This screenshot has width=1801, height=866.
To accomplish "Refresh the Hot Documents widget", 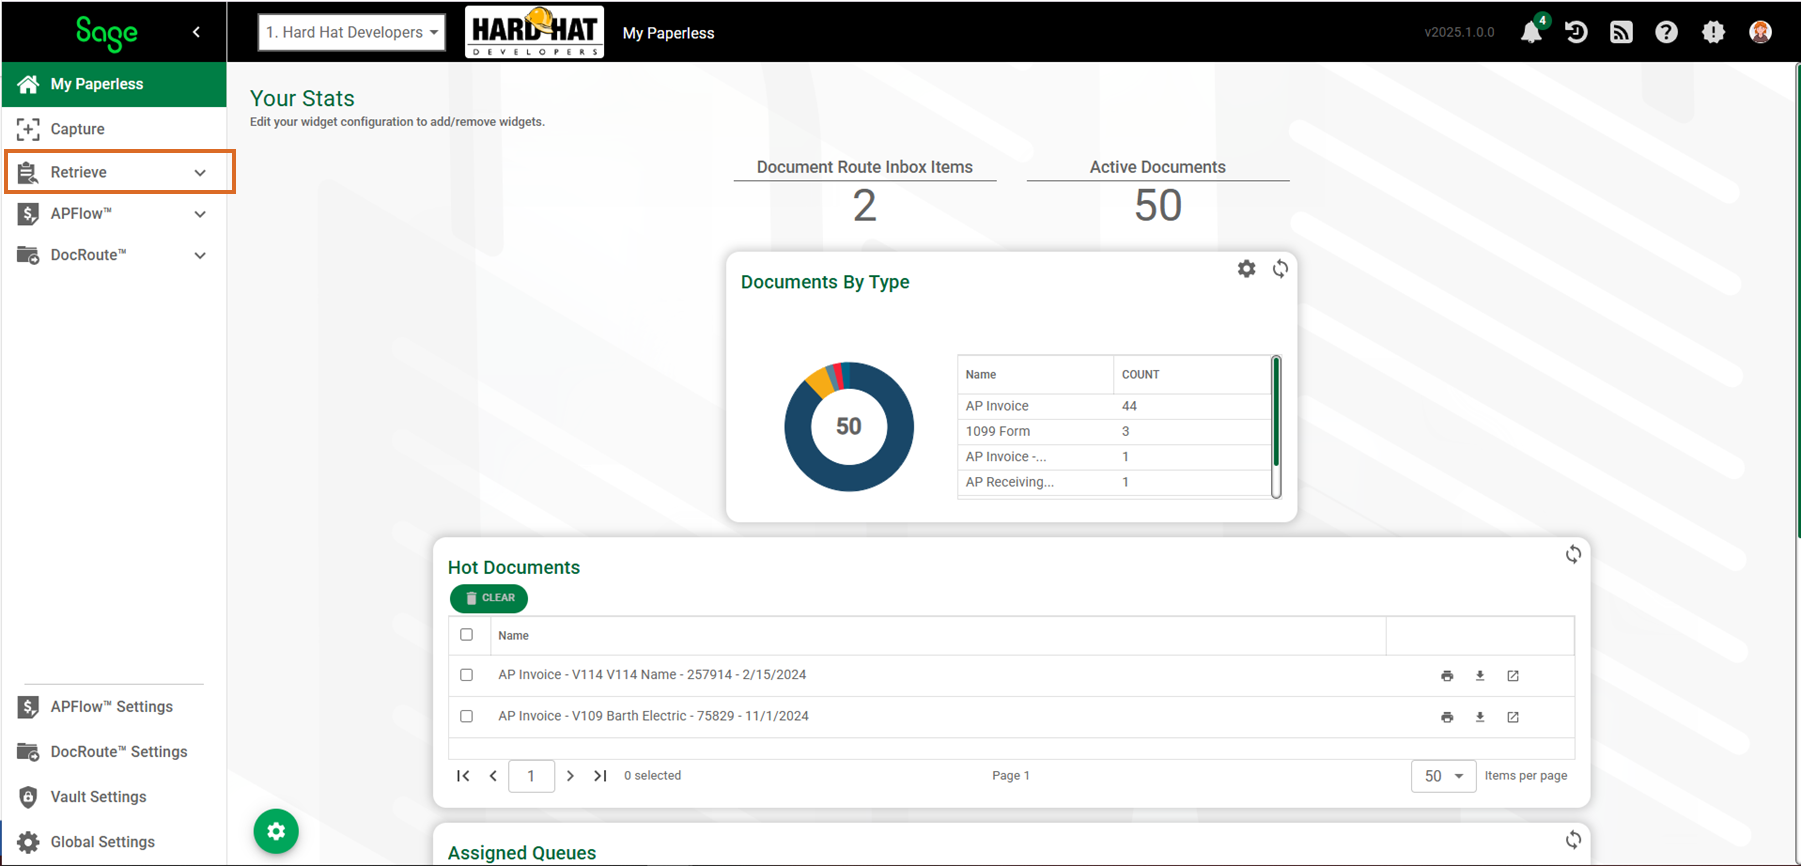I will (1573, 555).
